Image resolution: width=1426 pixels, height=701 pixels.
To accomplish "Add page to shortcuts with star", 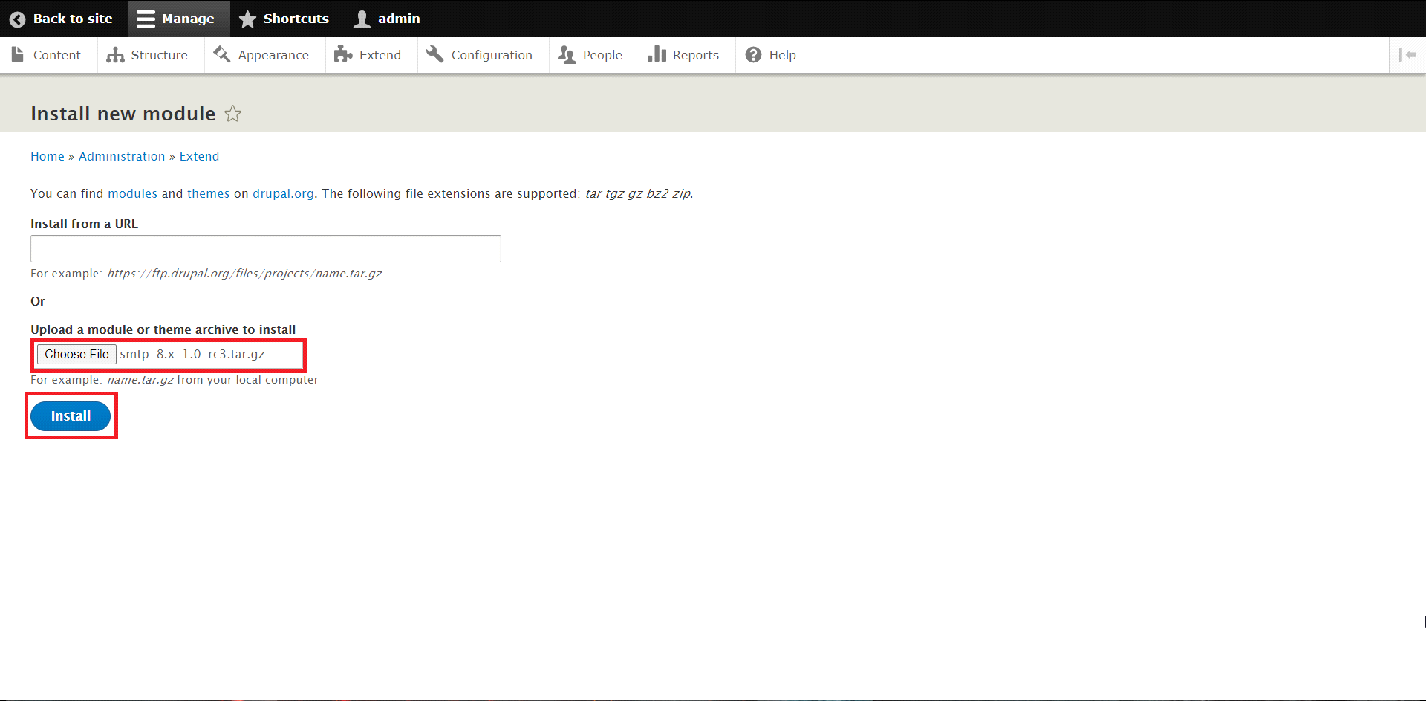I will pos(233,114).
